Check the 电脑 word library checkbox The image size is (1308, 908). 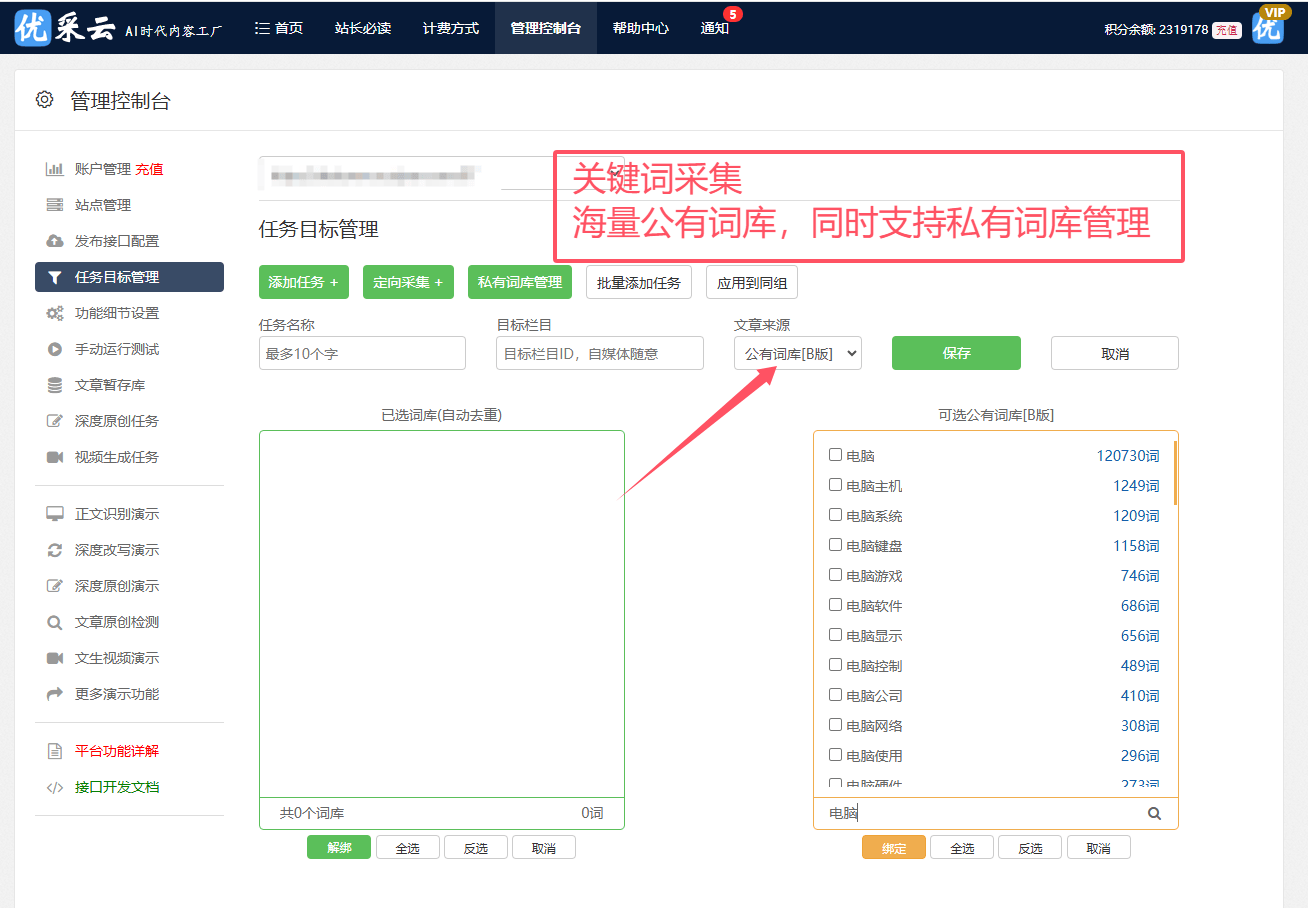835,455
